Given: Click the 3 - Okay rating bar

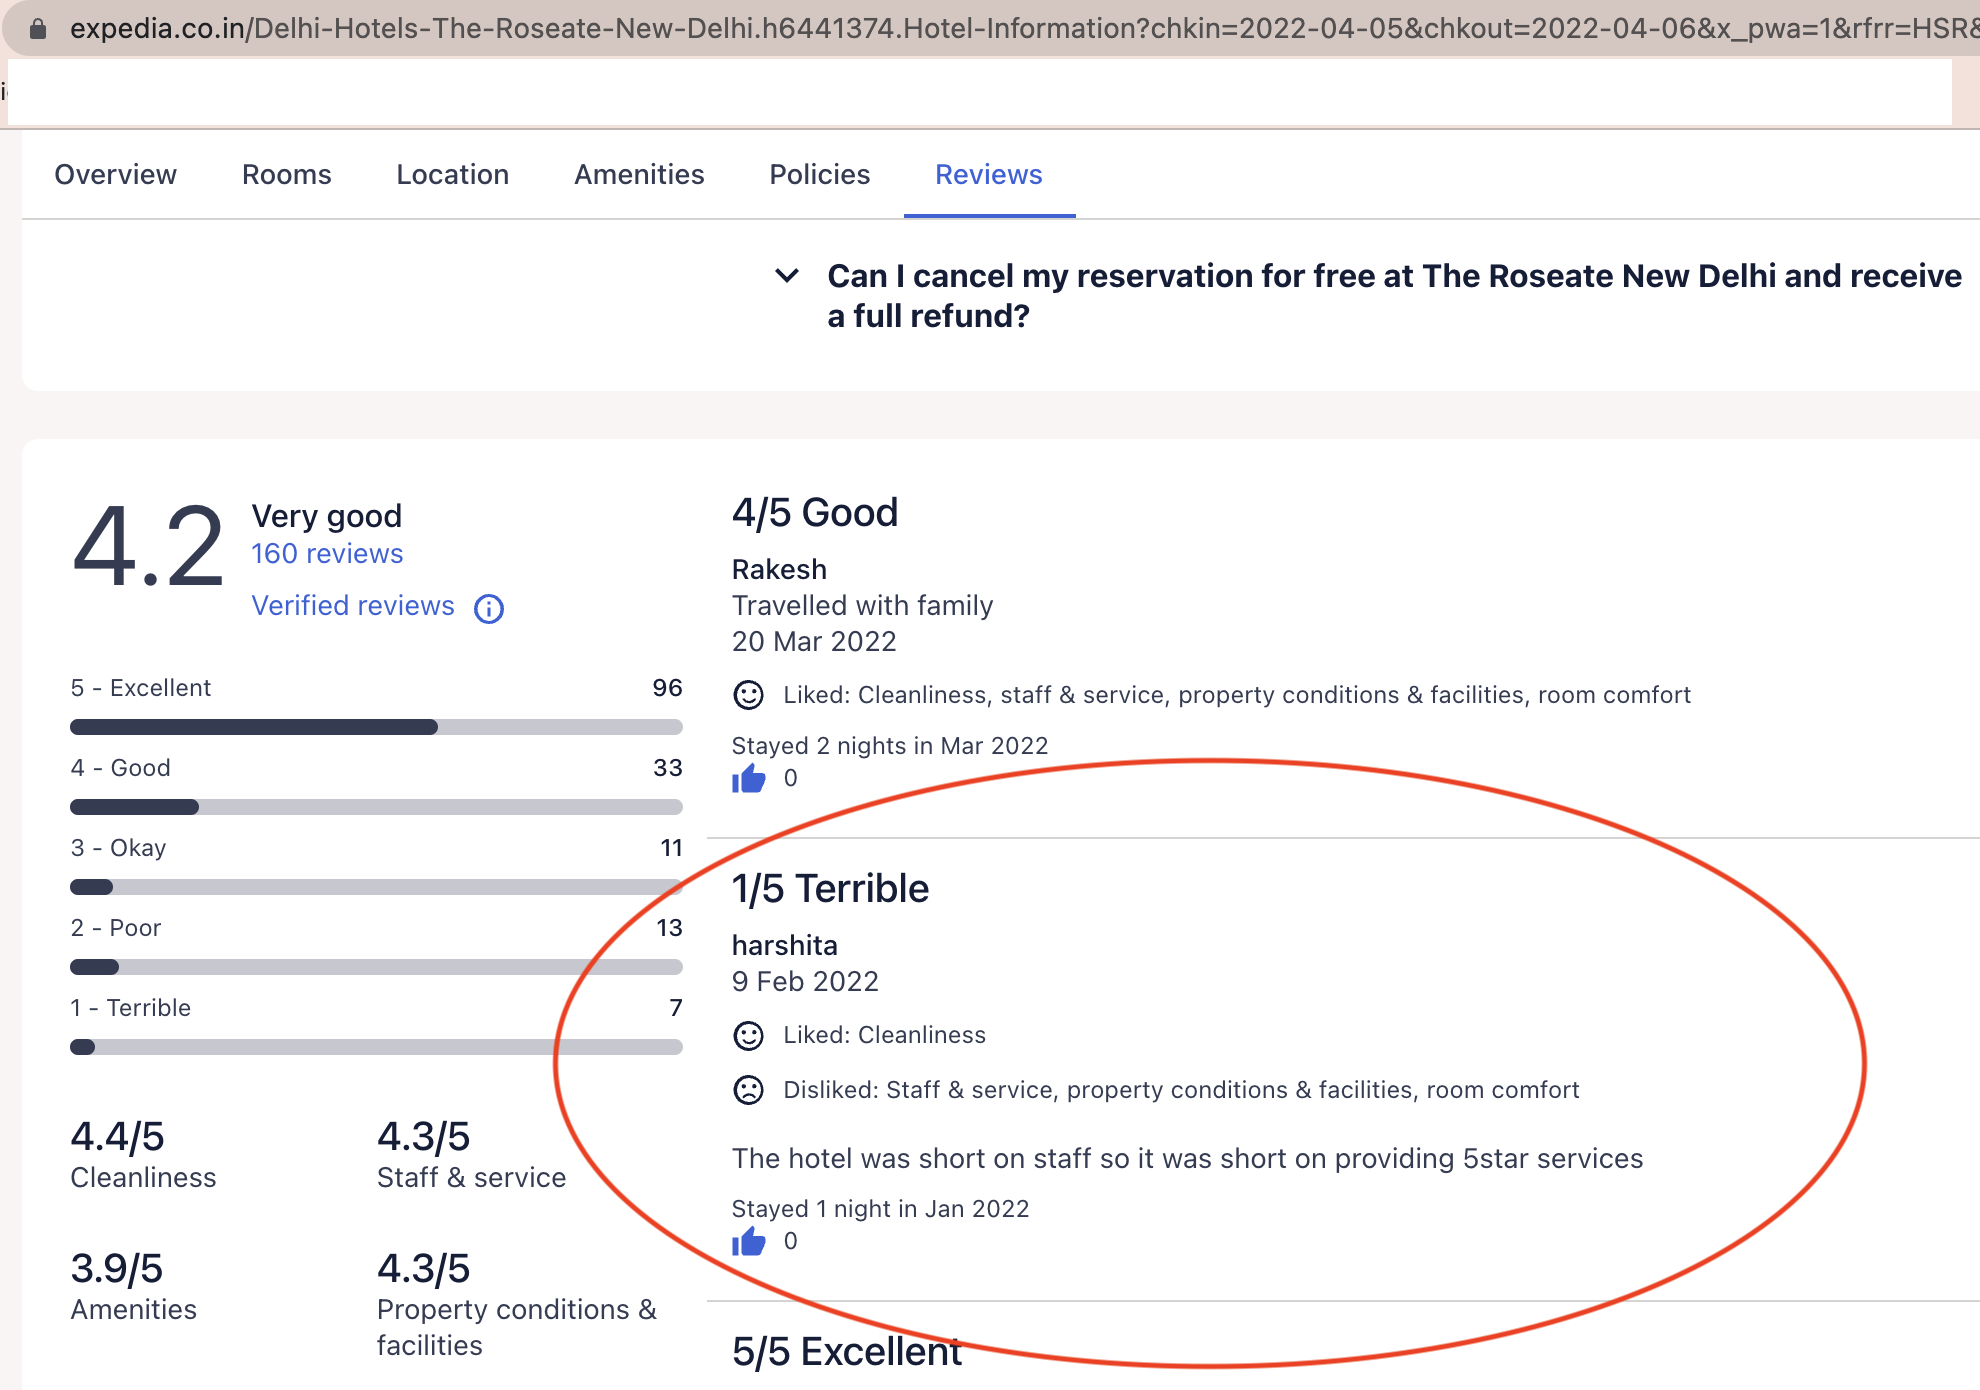Looking at the screenshot, I should point(376,887).
